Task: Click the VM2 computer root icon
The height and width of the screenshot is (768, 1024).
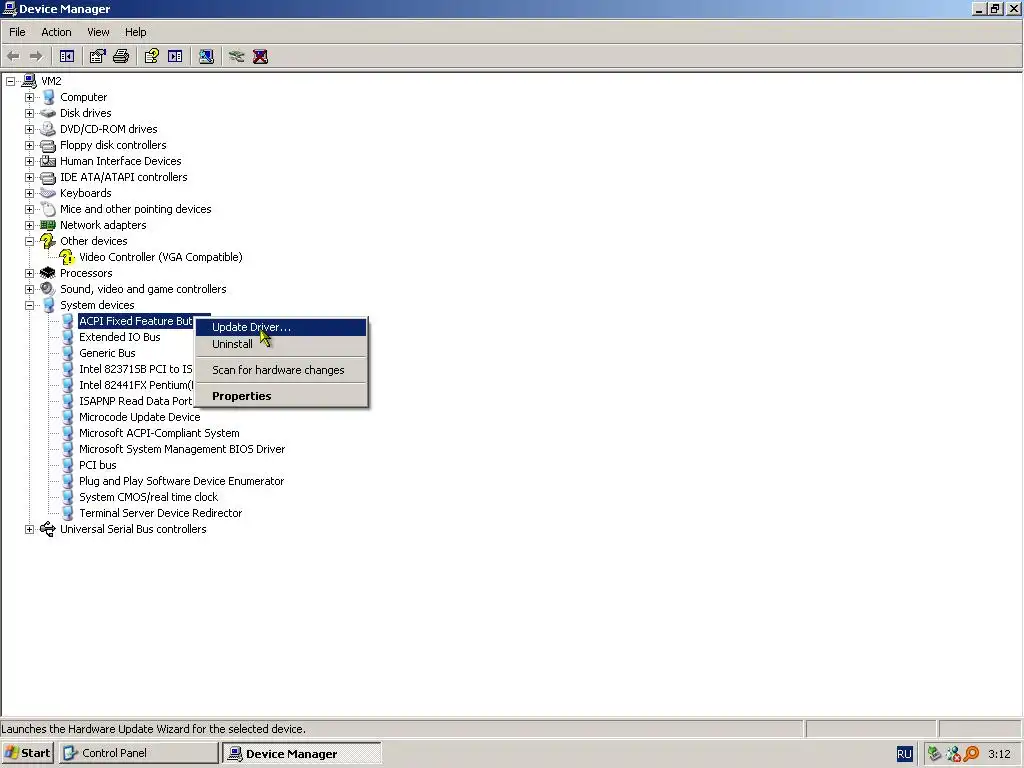Action: (x=29, y=81)
